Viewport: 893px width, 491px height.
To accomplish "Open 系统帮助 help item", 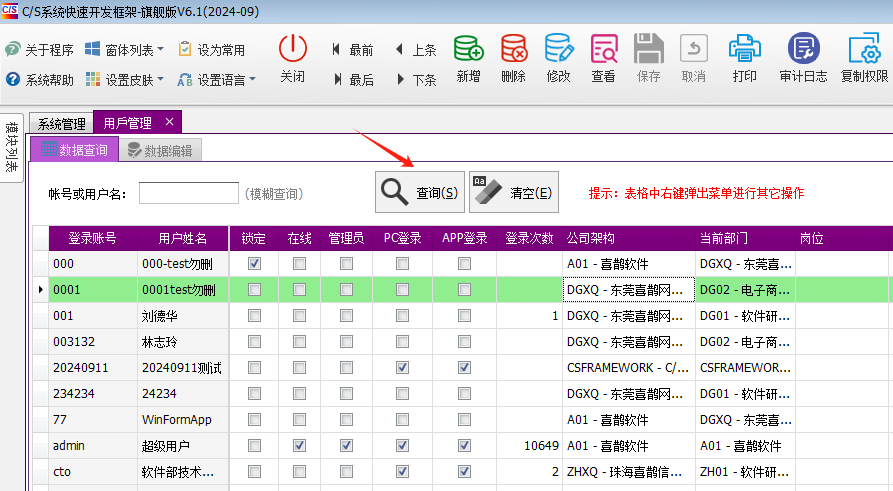I will [39, 80].
